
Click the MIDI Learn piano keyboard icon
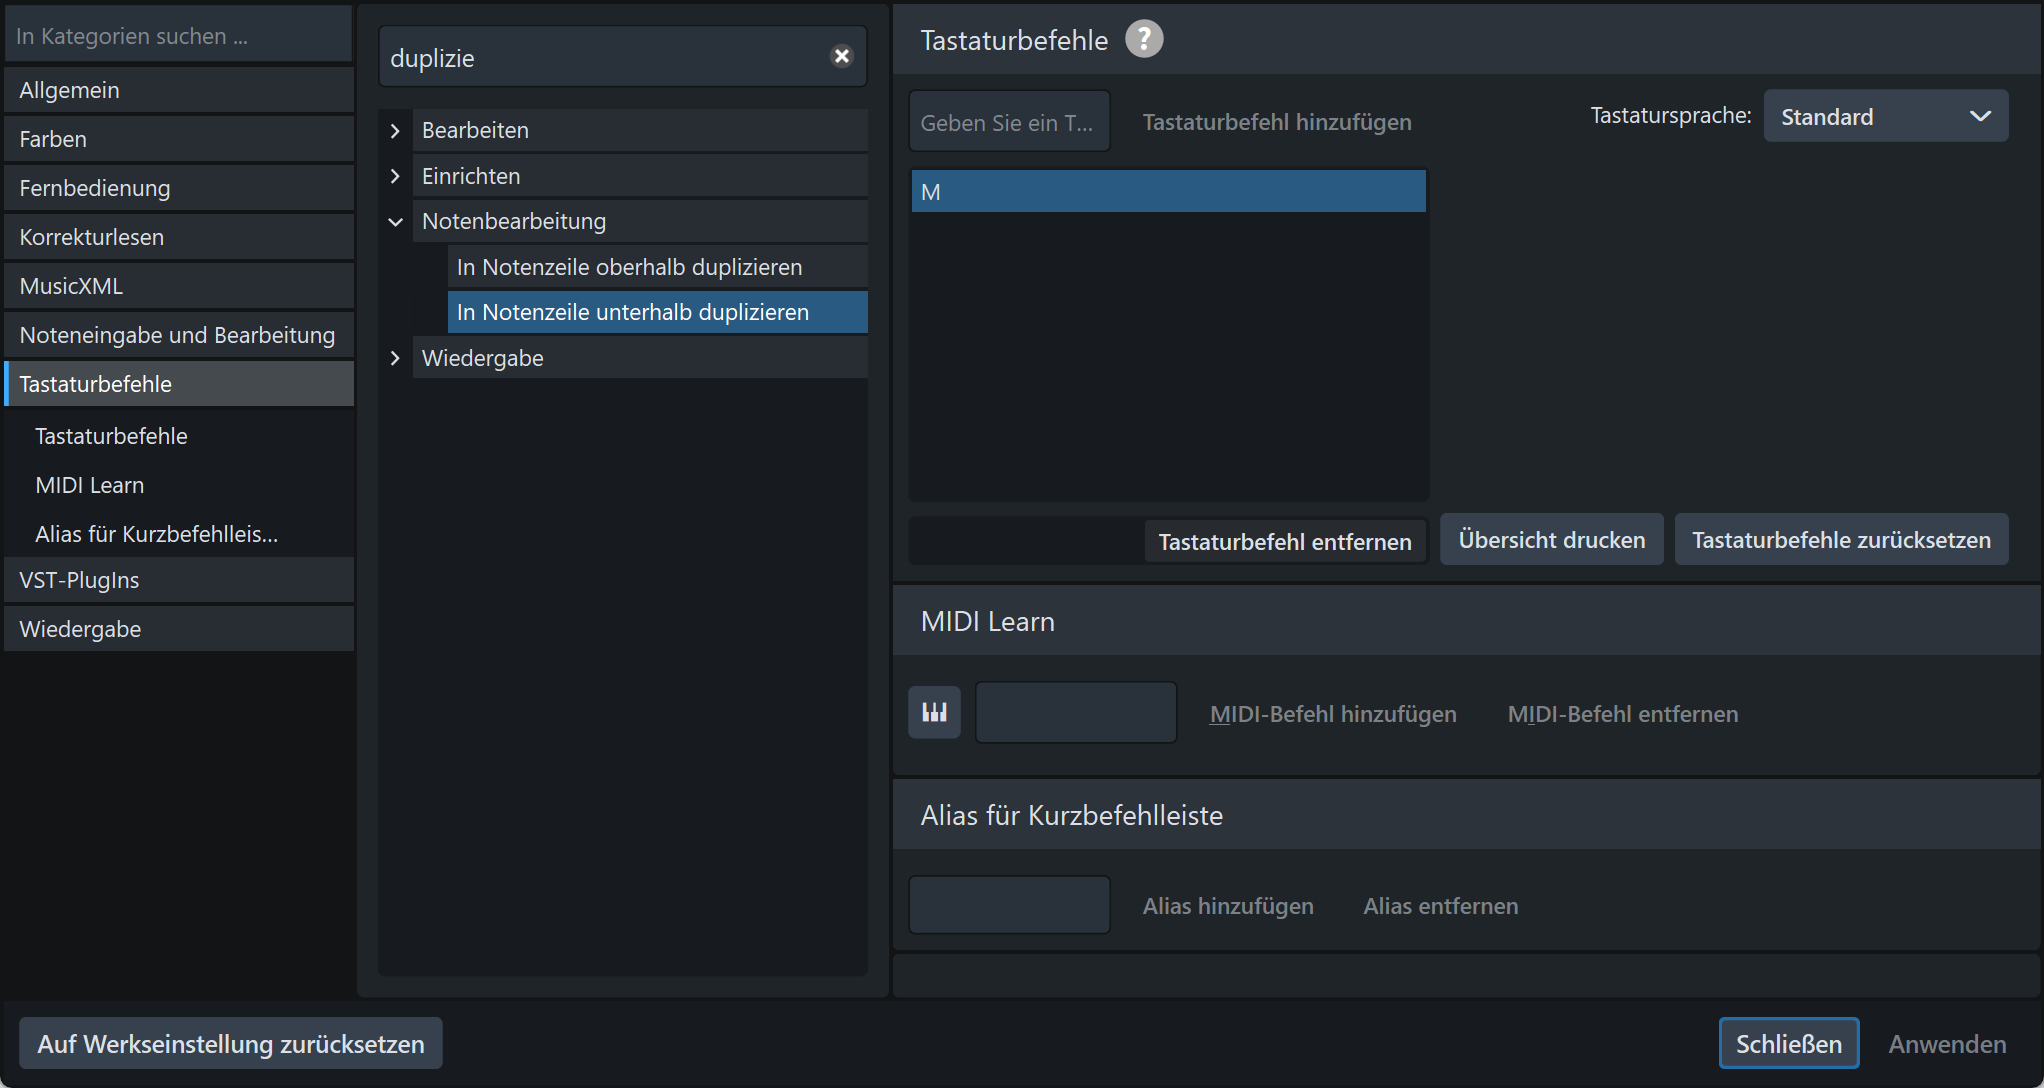(934, 712)
